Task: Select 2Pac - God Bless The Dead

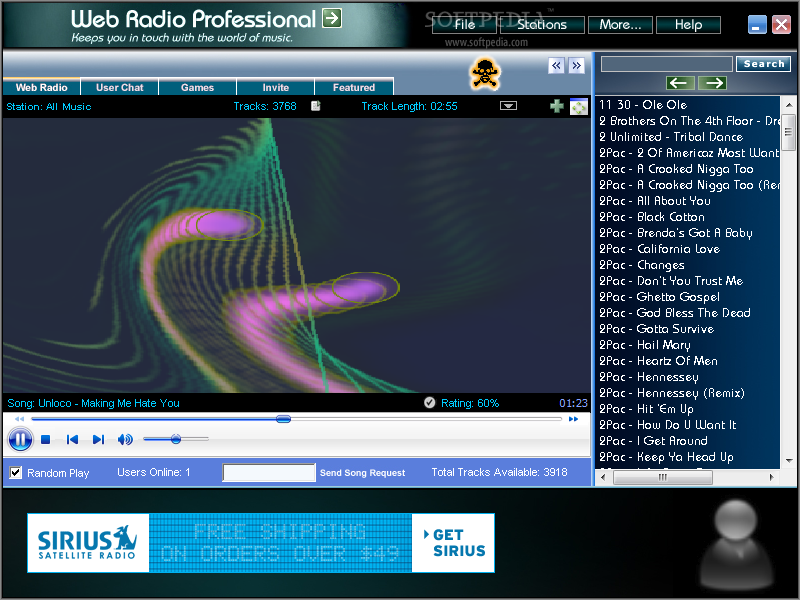Action: 674,313
